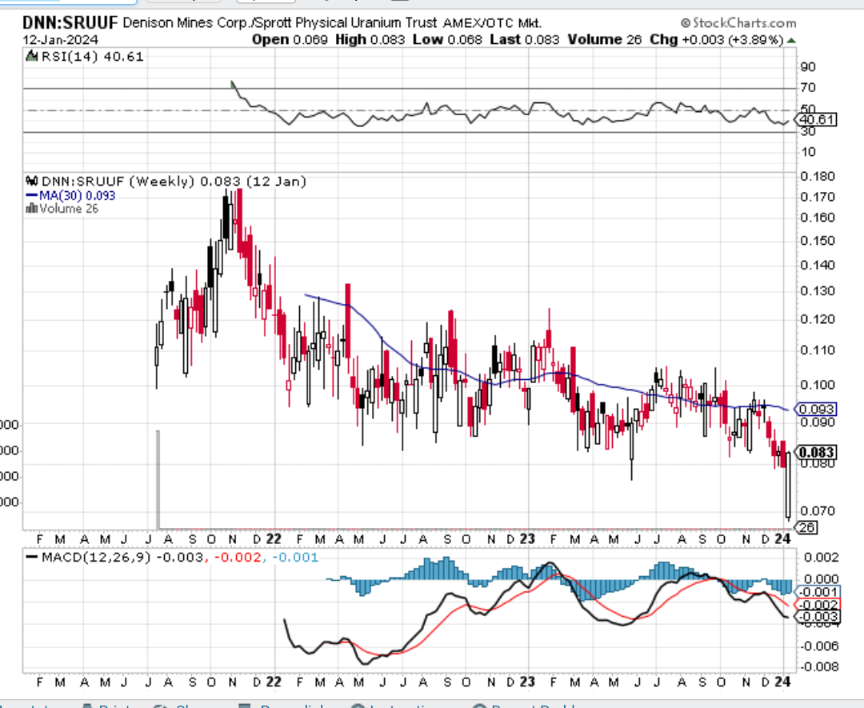This screenshot has height=708, width=864.
Task: Click the Chg +0.003 (+3.89%) value
Action: coord(717,40)
